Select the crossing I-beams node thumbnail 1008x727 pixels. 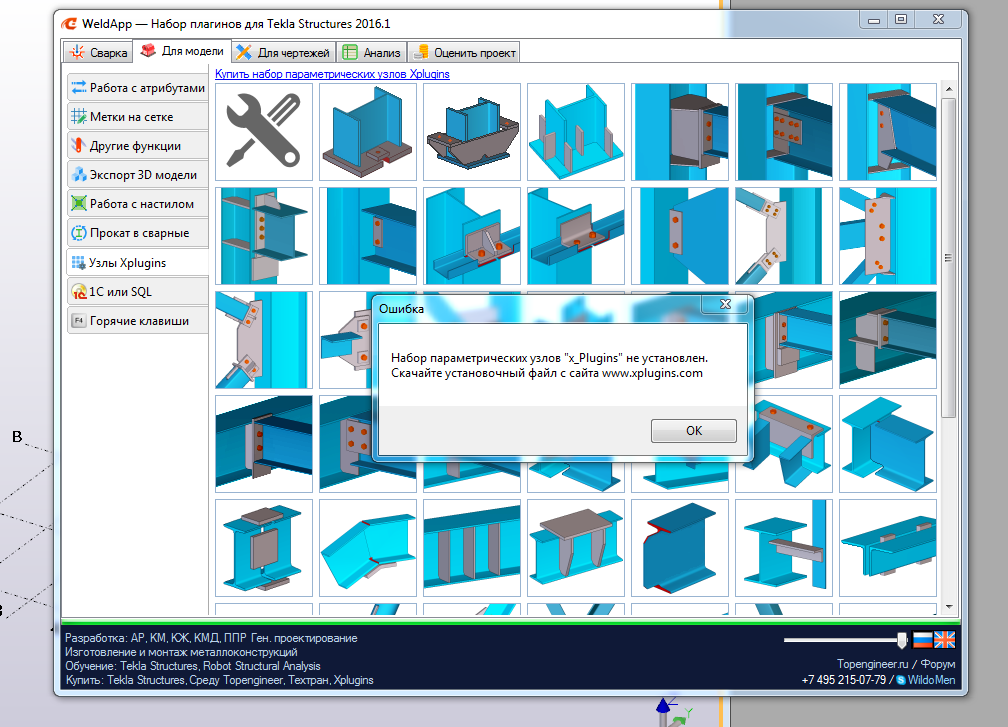coord(784,548)
